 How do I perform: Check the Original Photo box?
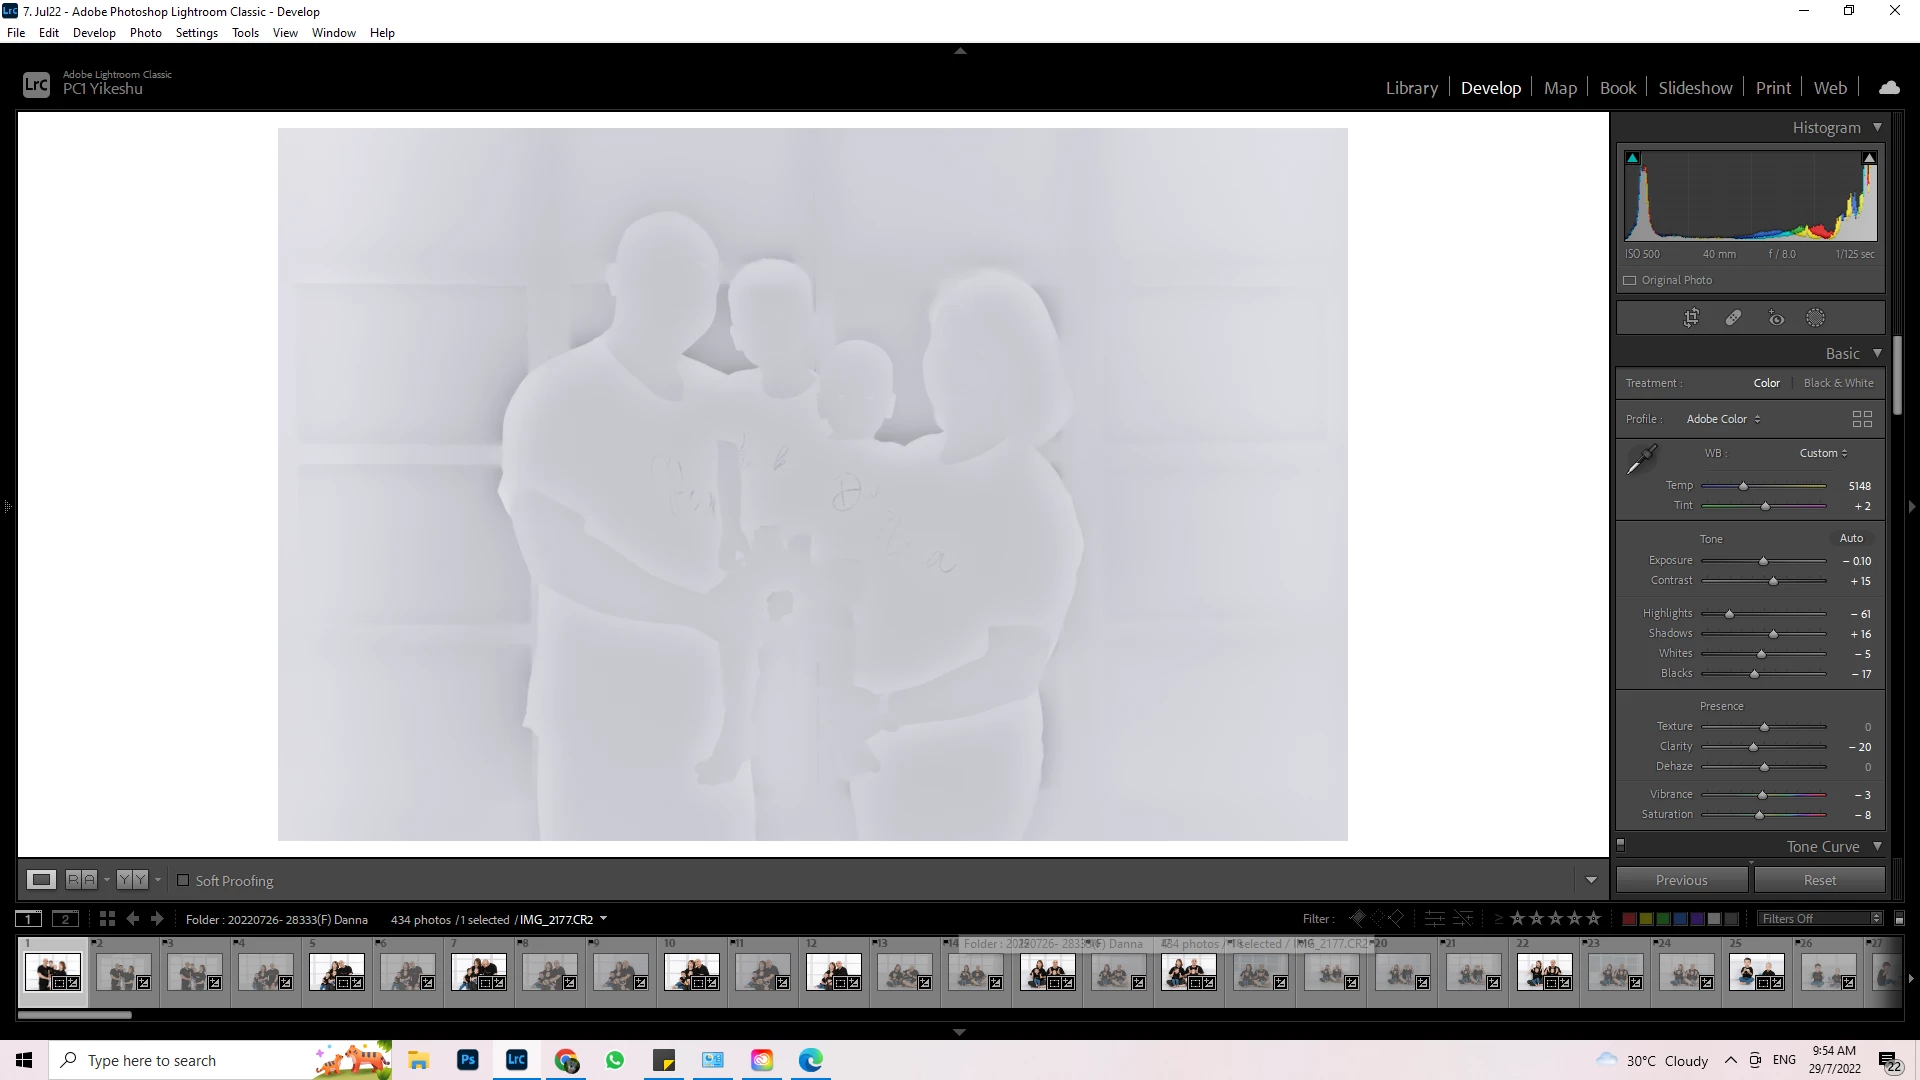click(1630, 280)
